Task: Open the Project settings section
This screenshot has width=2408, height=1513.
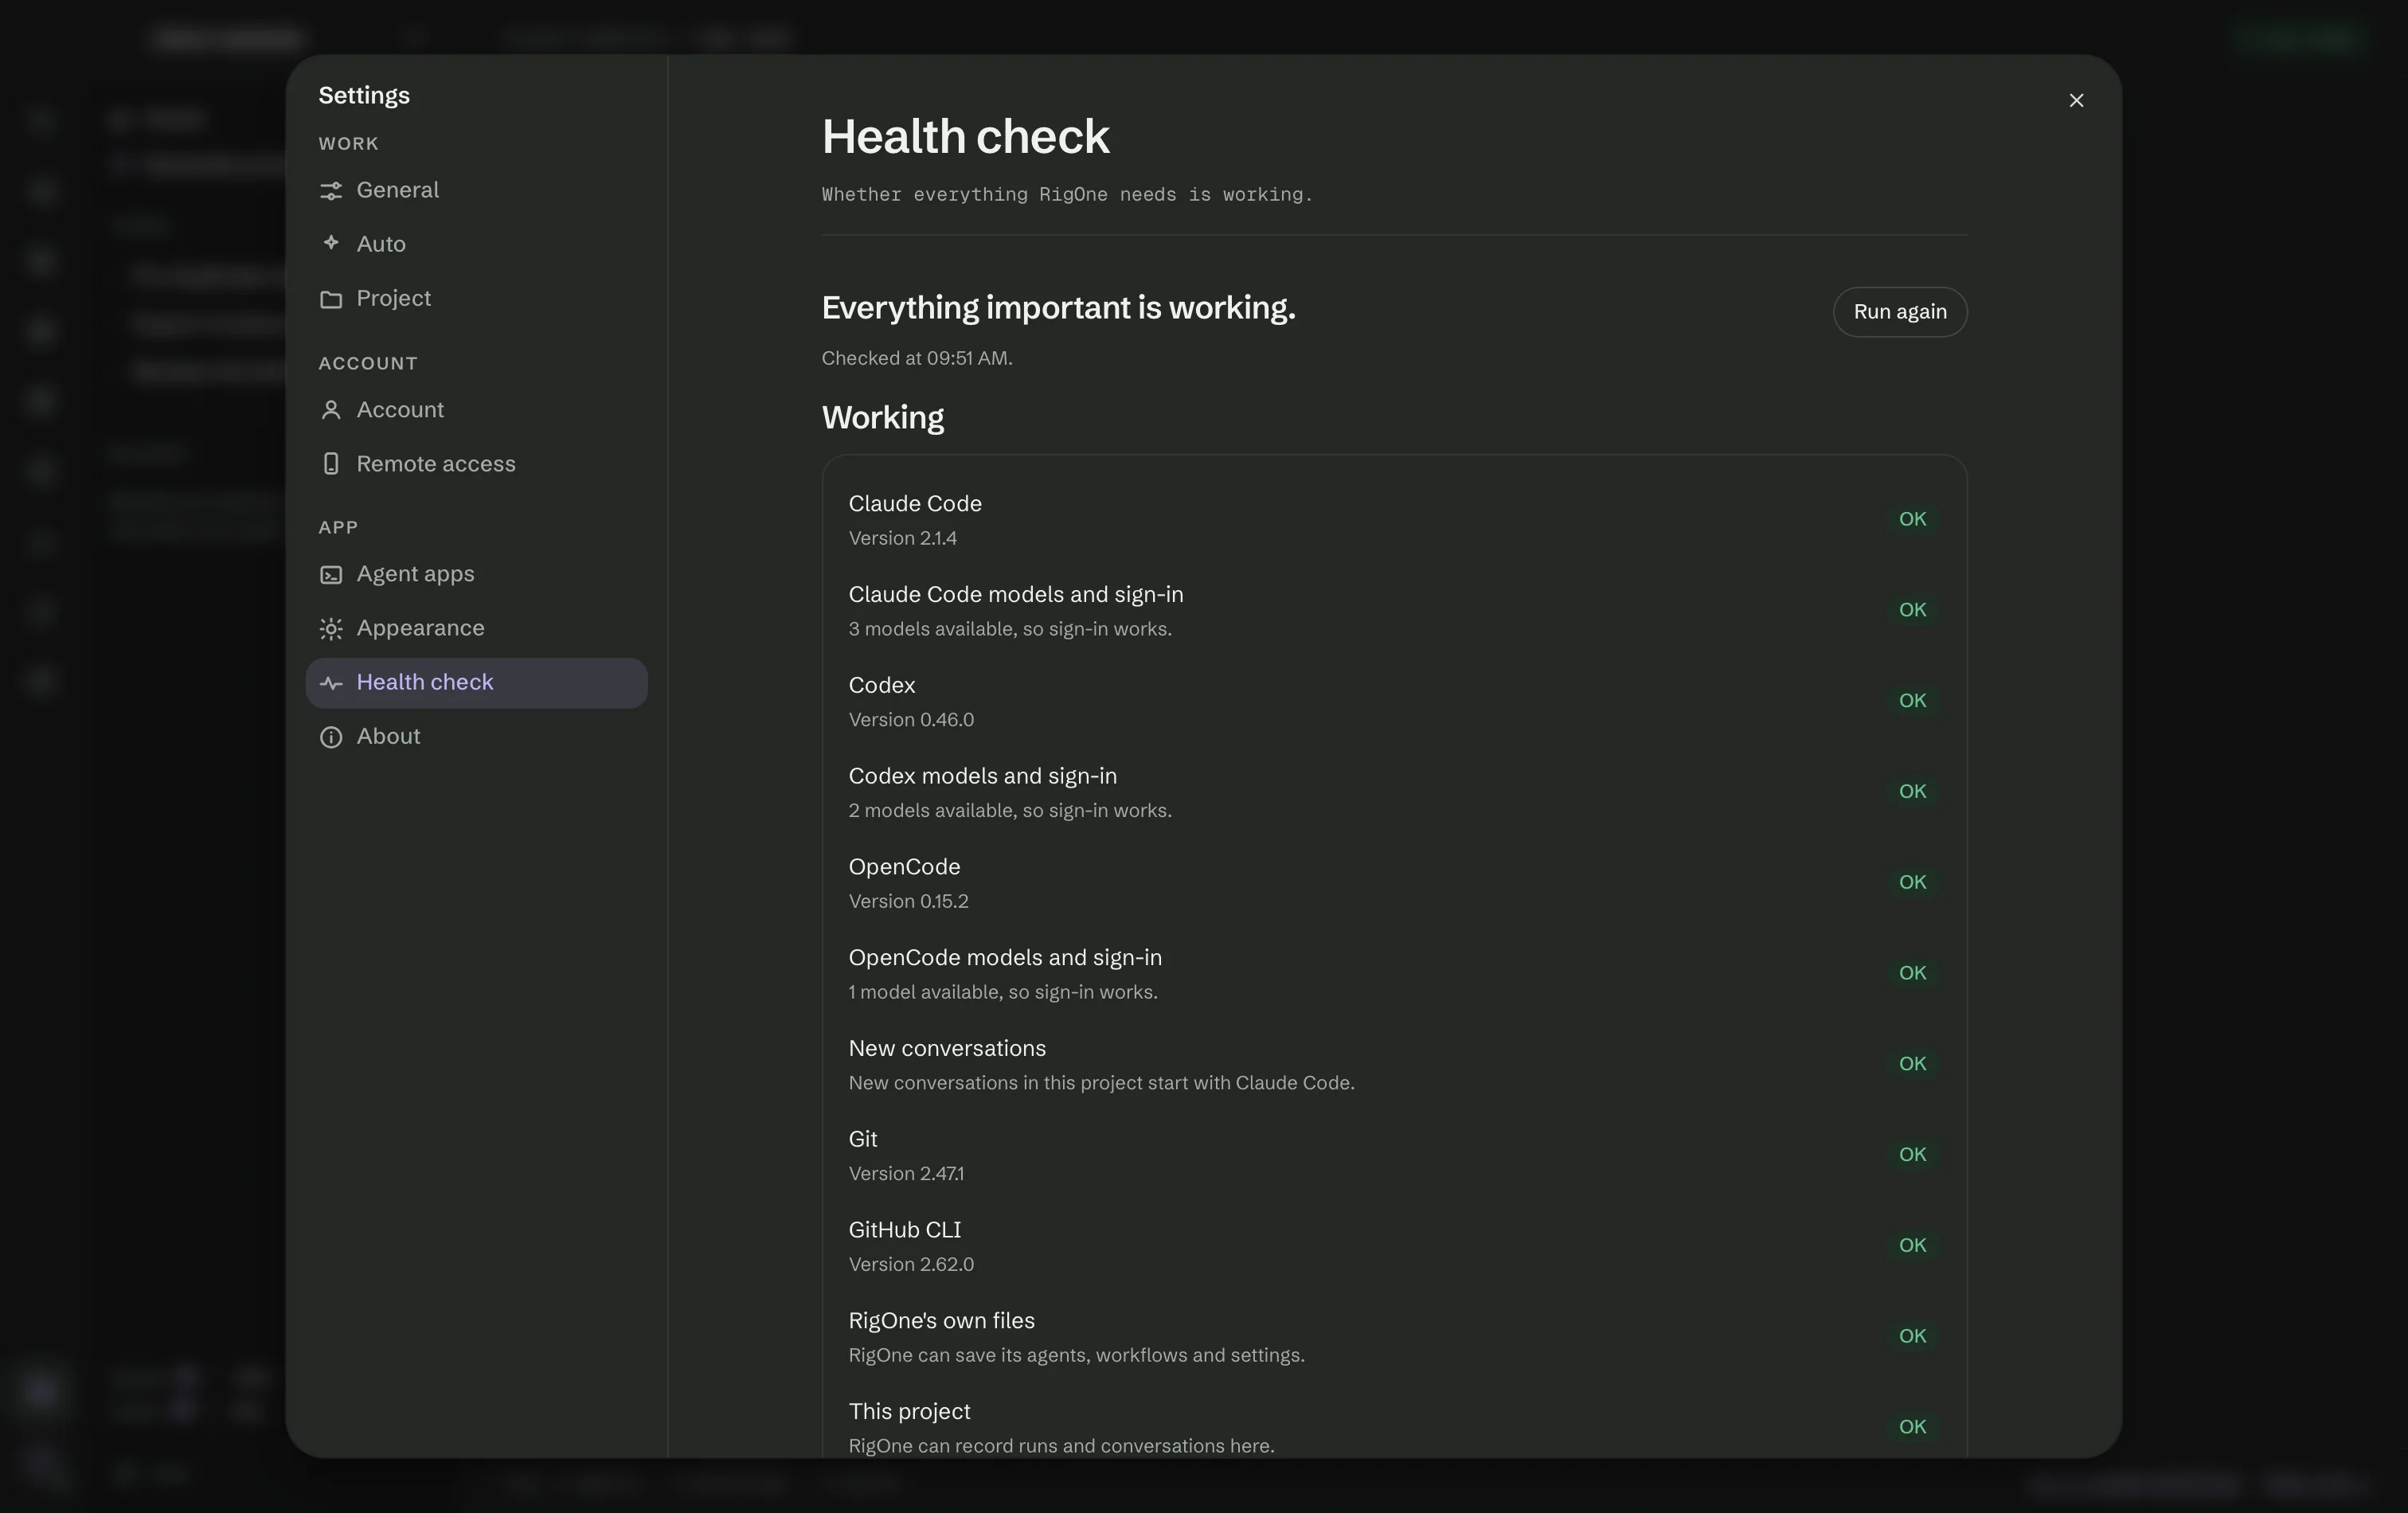Action: pyautogui.click(x=476, y=298)
